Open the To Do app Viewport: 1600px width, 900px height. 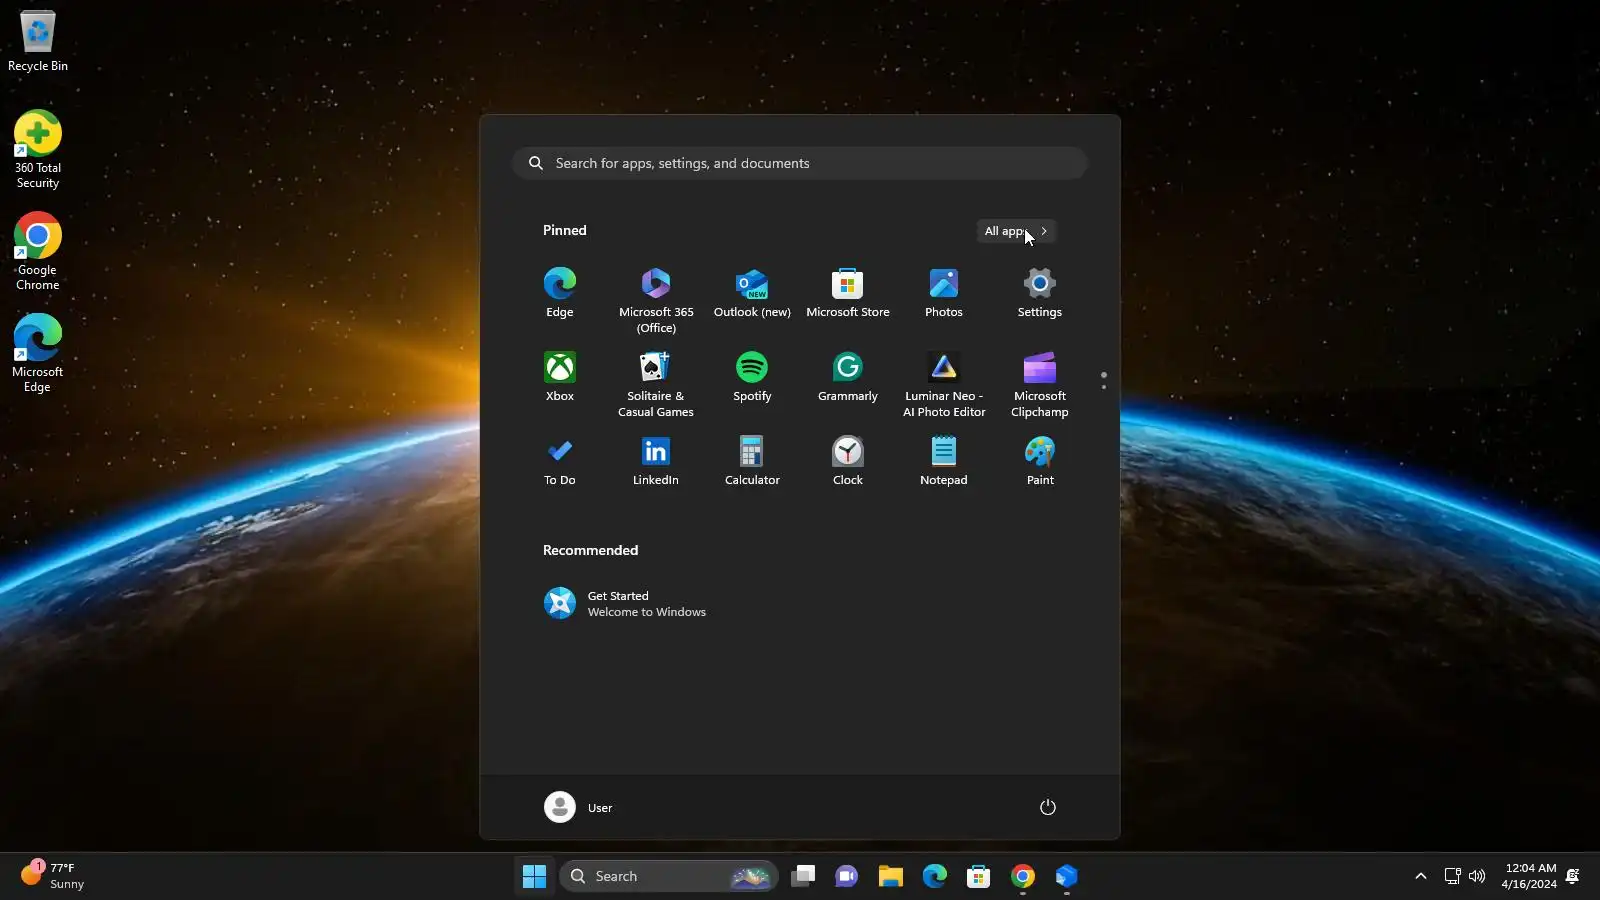(x=560, y=461)
